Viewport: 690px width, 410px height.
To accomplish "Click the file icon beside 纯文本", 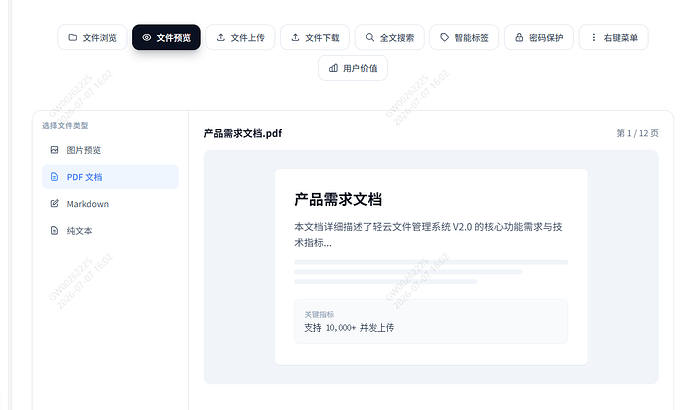I will 54,231.
